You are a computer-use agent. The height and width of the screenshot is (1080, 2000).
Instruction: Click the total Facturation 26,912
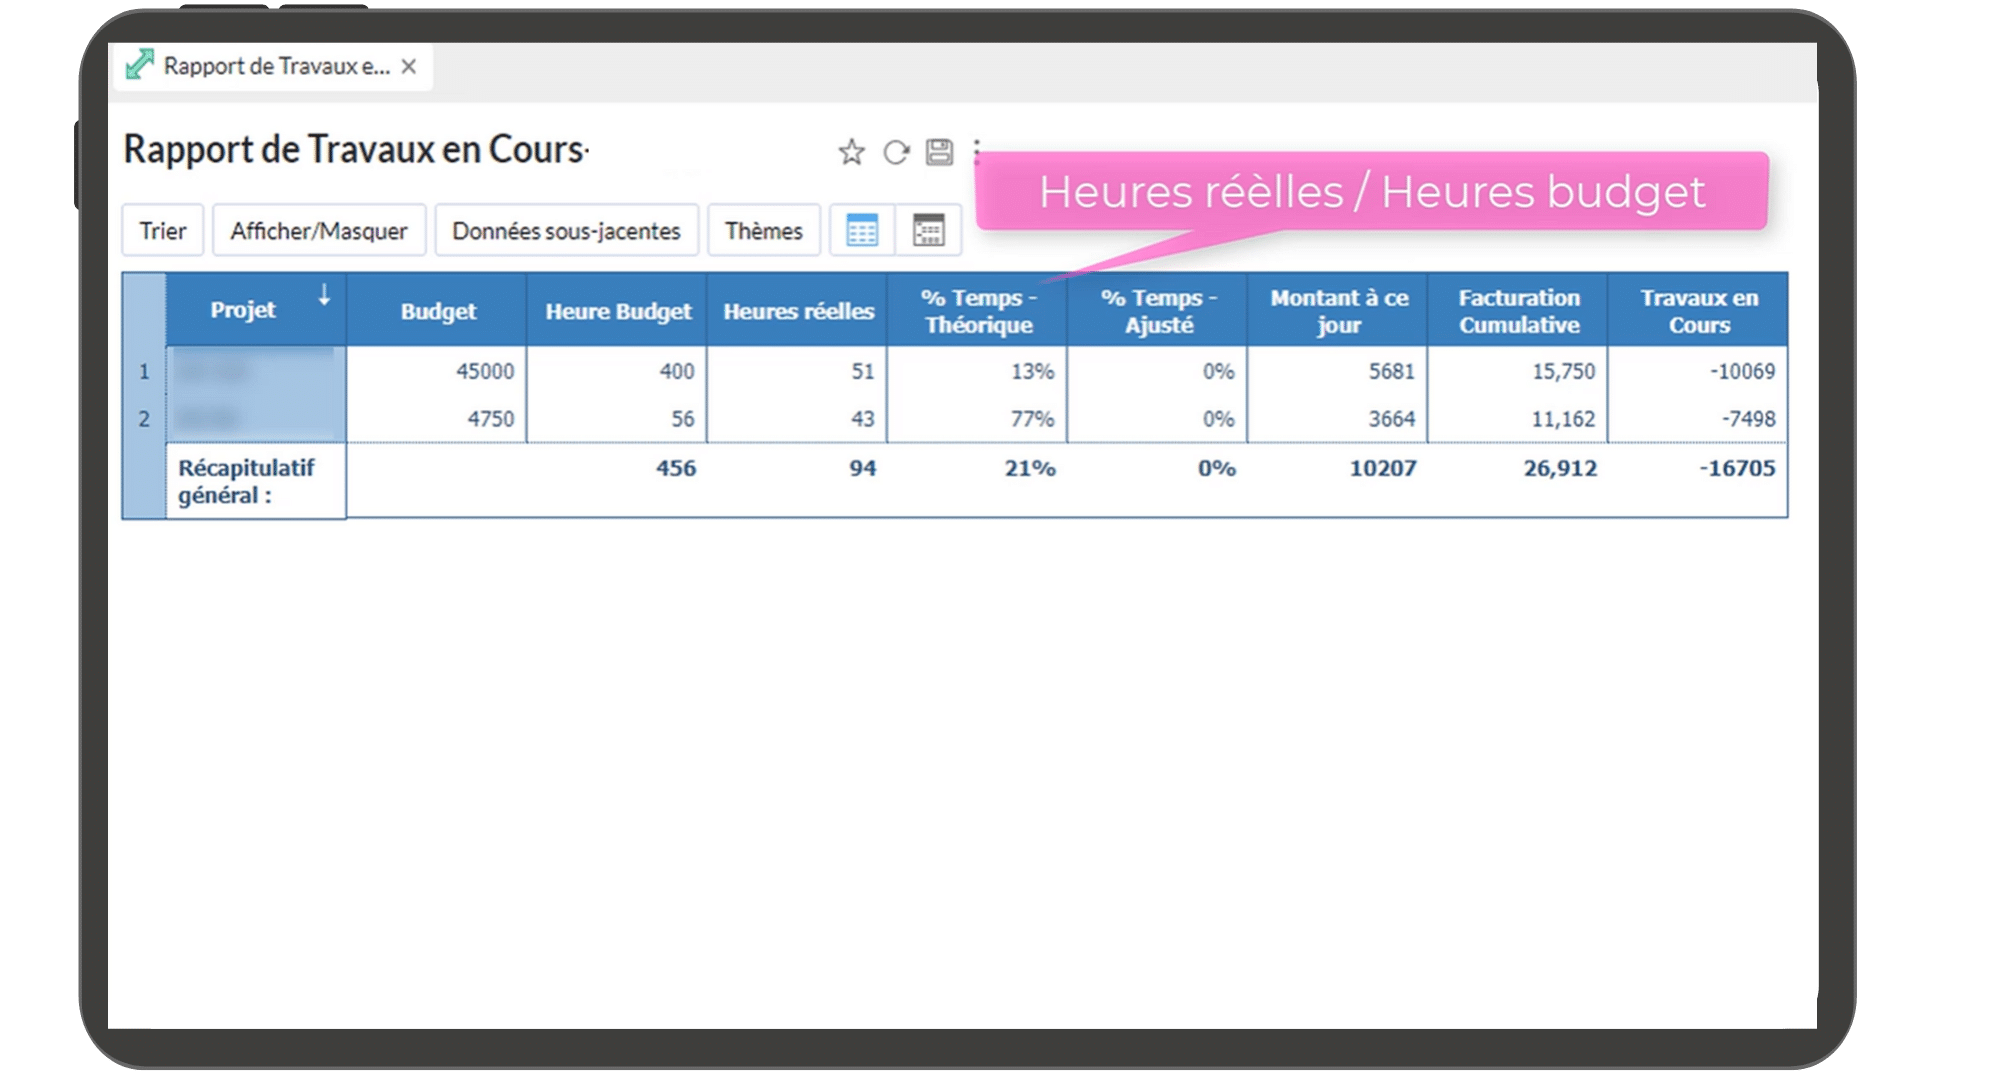(x=1560, y=468)
